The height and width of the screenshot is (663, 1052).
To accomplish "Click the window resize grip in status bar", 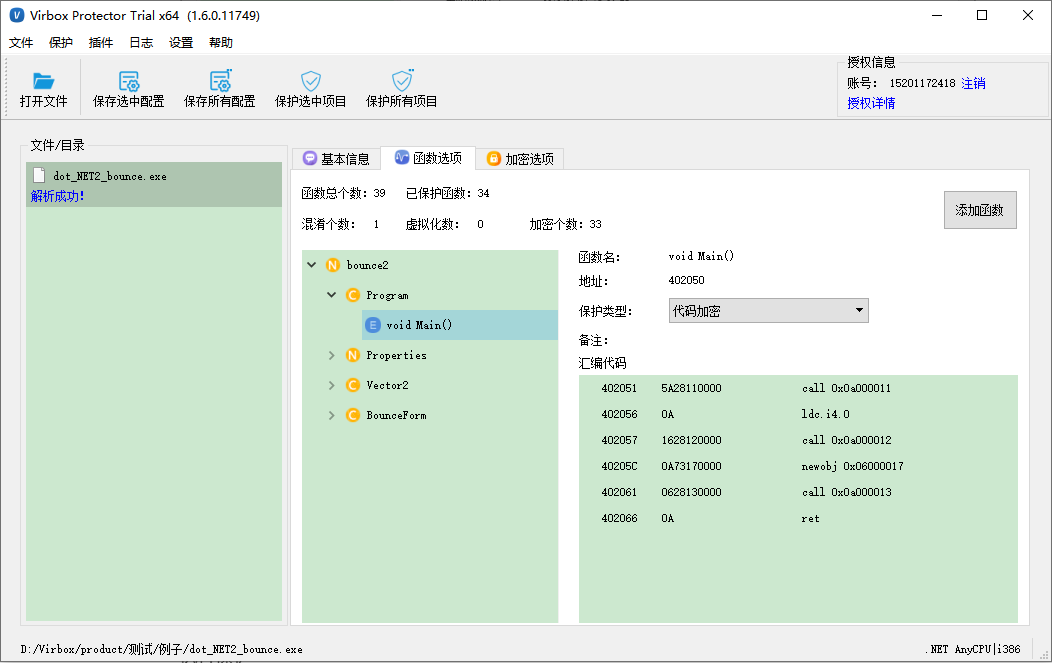I will pyautogui.click(x=1043, y=654).
